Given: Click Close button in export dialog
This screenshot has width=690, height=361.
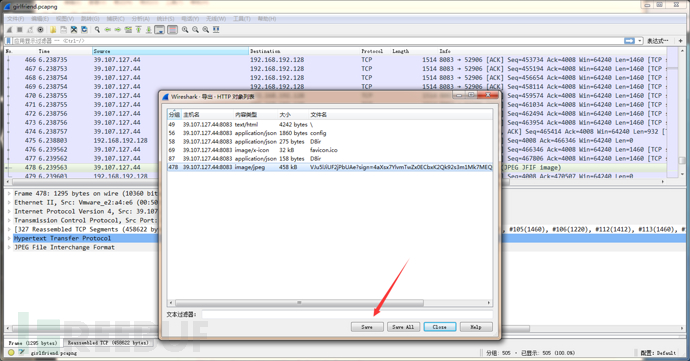Looking at the screenshot, I should click(440, 327).
